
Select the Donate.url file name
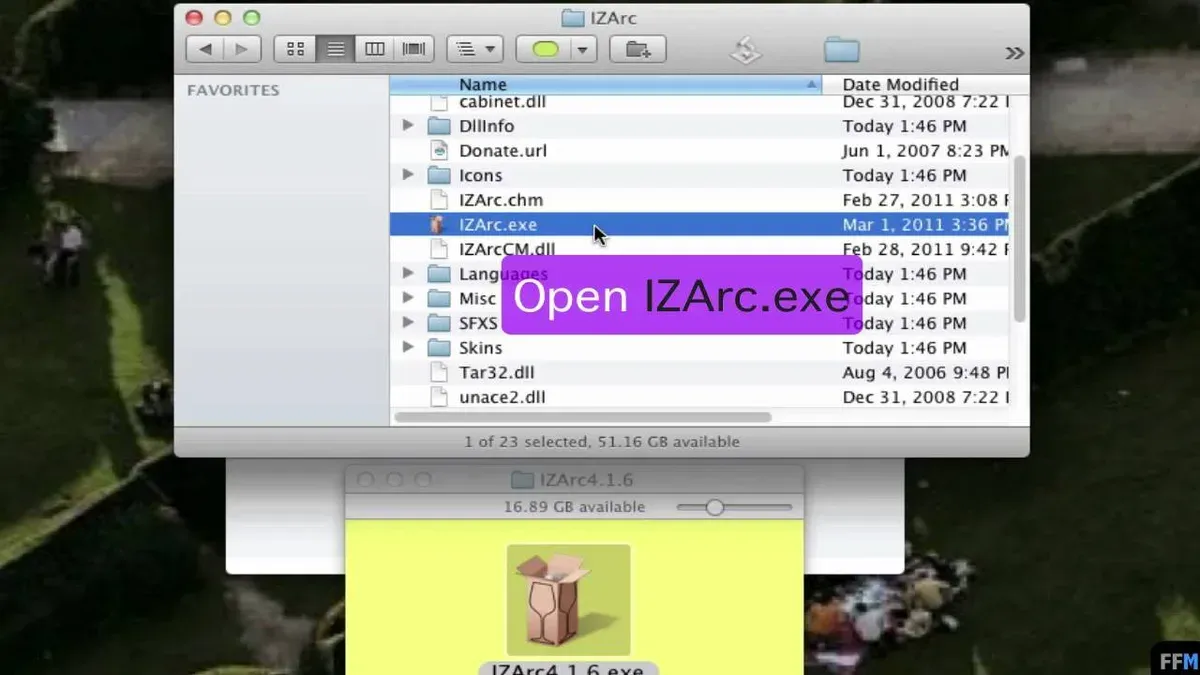click(503, 151)
